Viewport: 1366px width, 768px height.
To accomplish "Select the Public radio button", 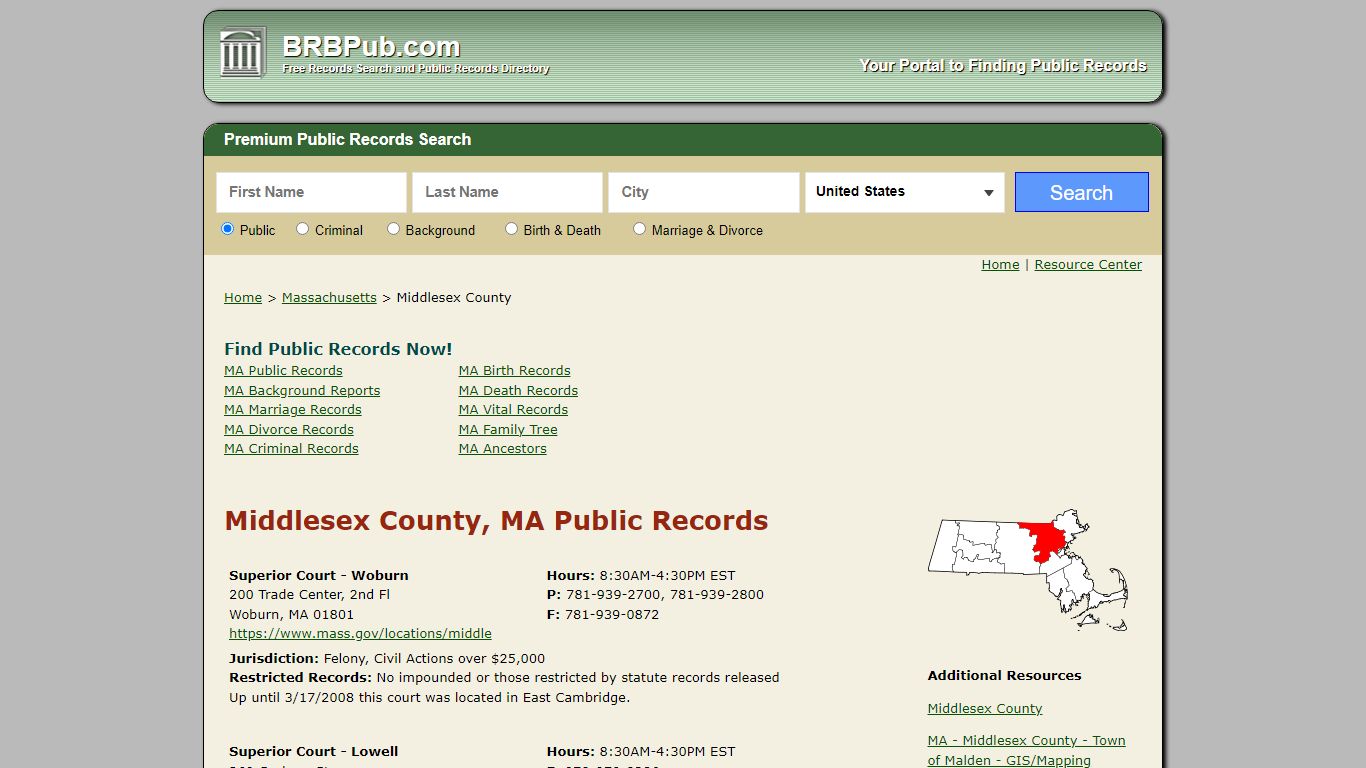I will pos(227,229).
